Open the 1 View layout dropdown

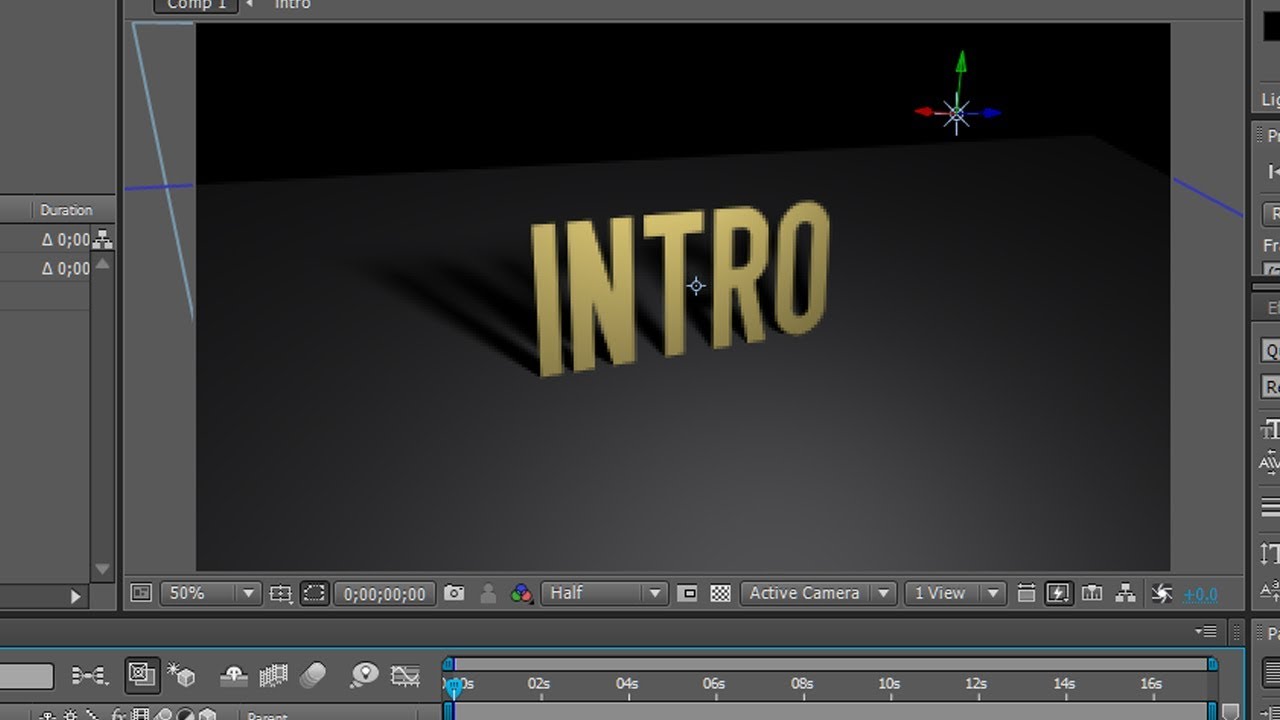coord(954,593)
